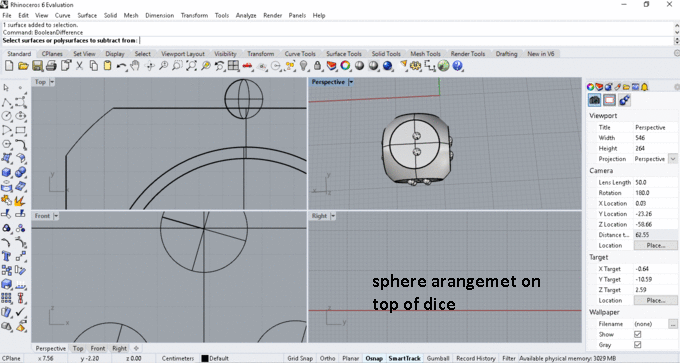The height and width of the screenshot is (363, 680).
Task: Switch to the CPlanes toolbar tab
Action: pyautogui.click(x=52, y=54)
